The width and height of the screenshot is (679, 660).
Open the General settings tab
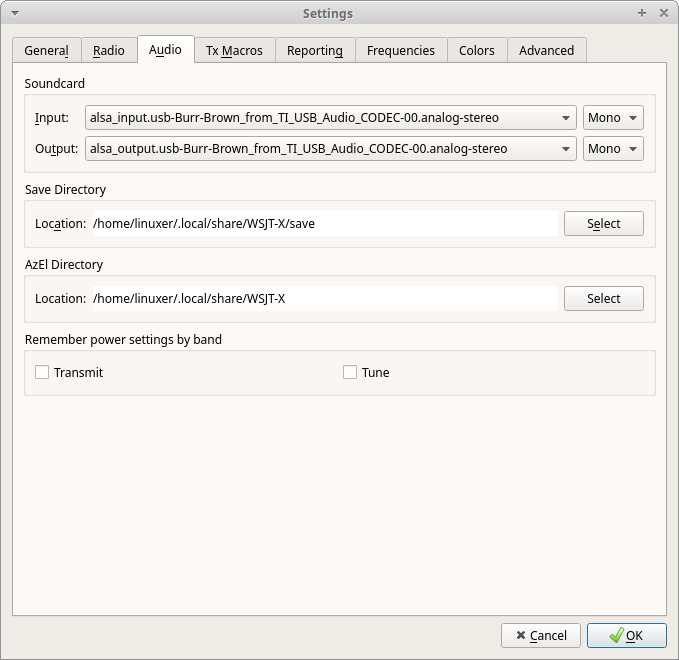tap(47, 50)
